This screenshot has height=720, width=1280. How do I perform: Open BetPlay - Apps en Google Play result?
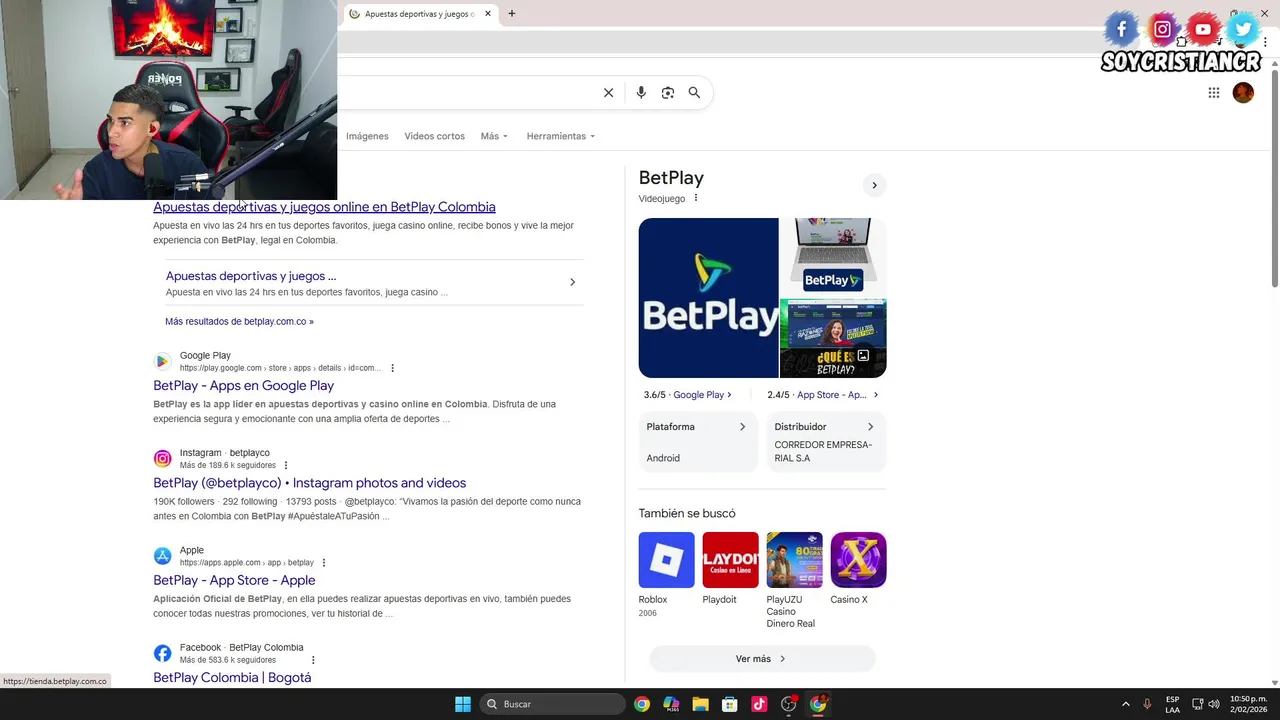[x=243, y=386]
